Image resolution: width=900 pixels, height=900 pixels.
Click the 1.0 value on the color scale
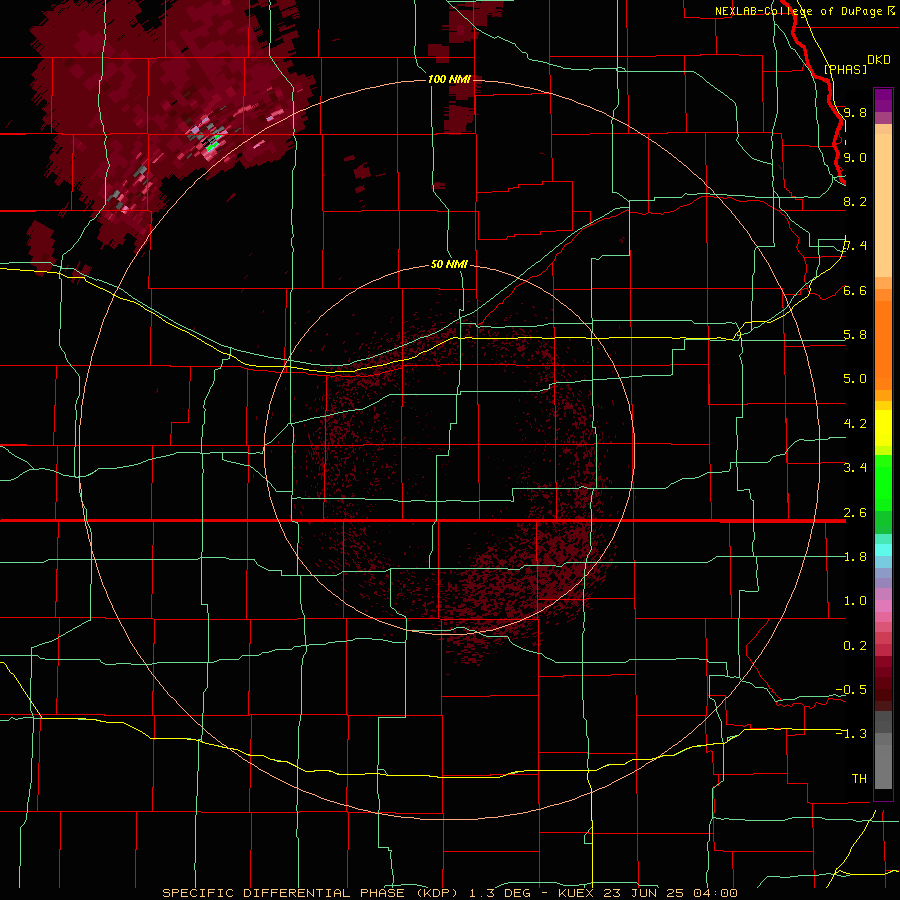coord(855,601)
